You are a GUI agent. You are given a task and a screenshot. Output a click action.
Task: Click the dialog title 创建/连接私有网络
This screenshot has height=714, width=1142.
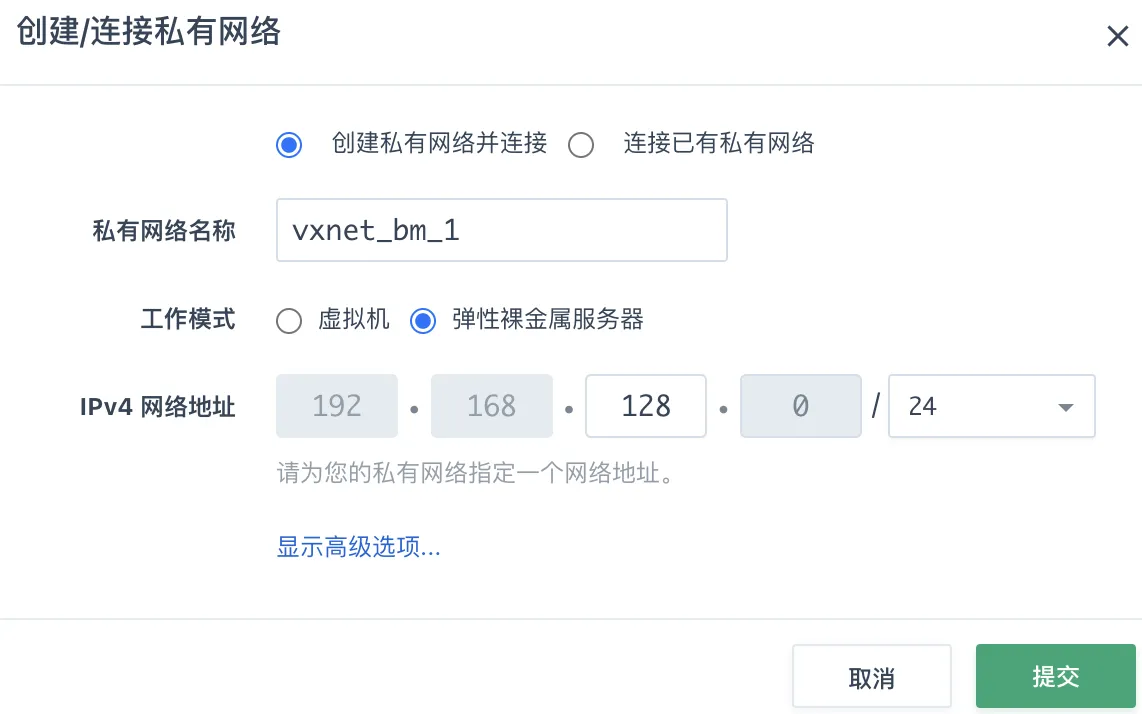tap(149, 33)
